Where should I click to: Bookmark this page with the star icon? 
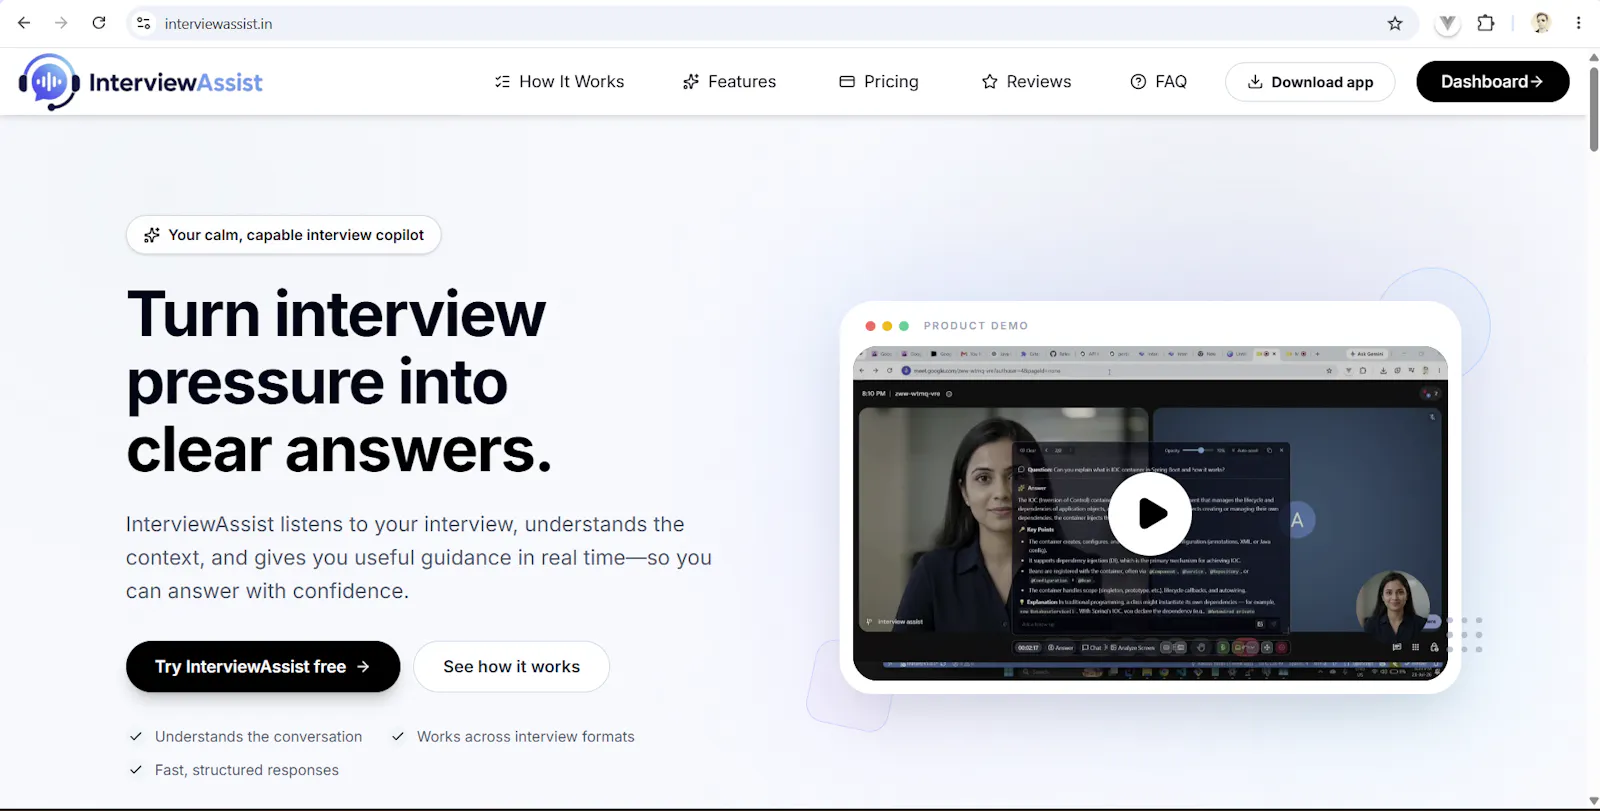(x=1395, y=23)
